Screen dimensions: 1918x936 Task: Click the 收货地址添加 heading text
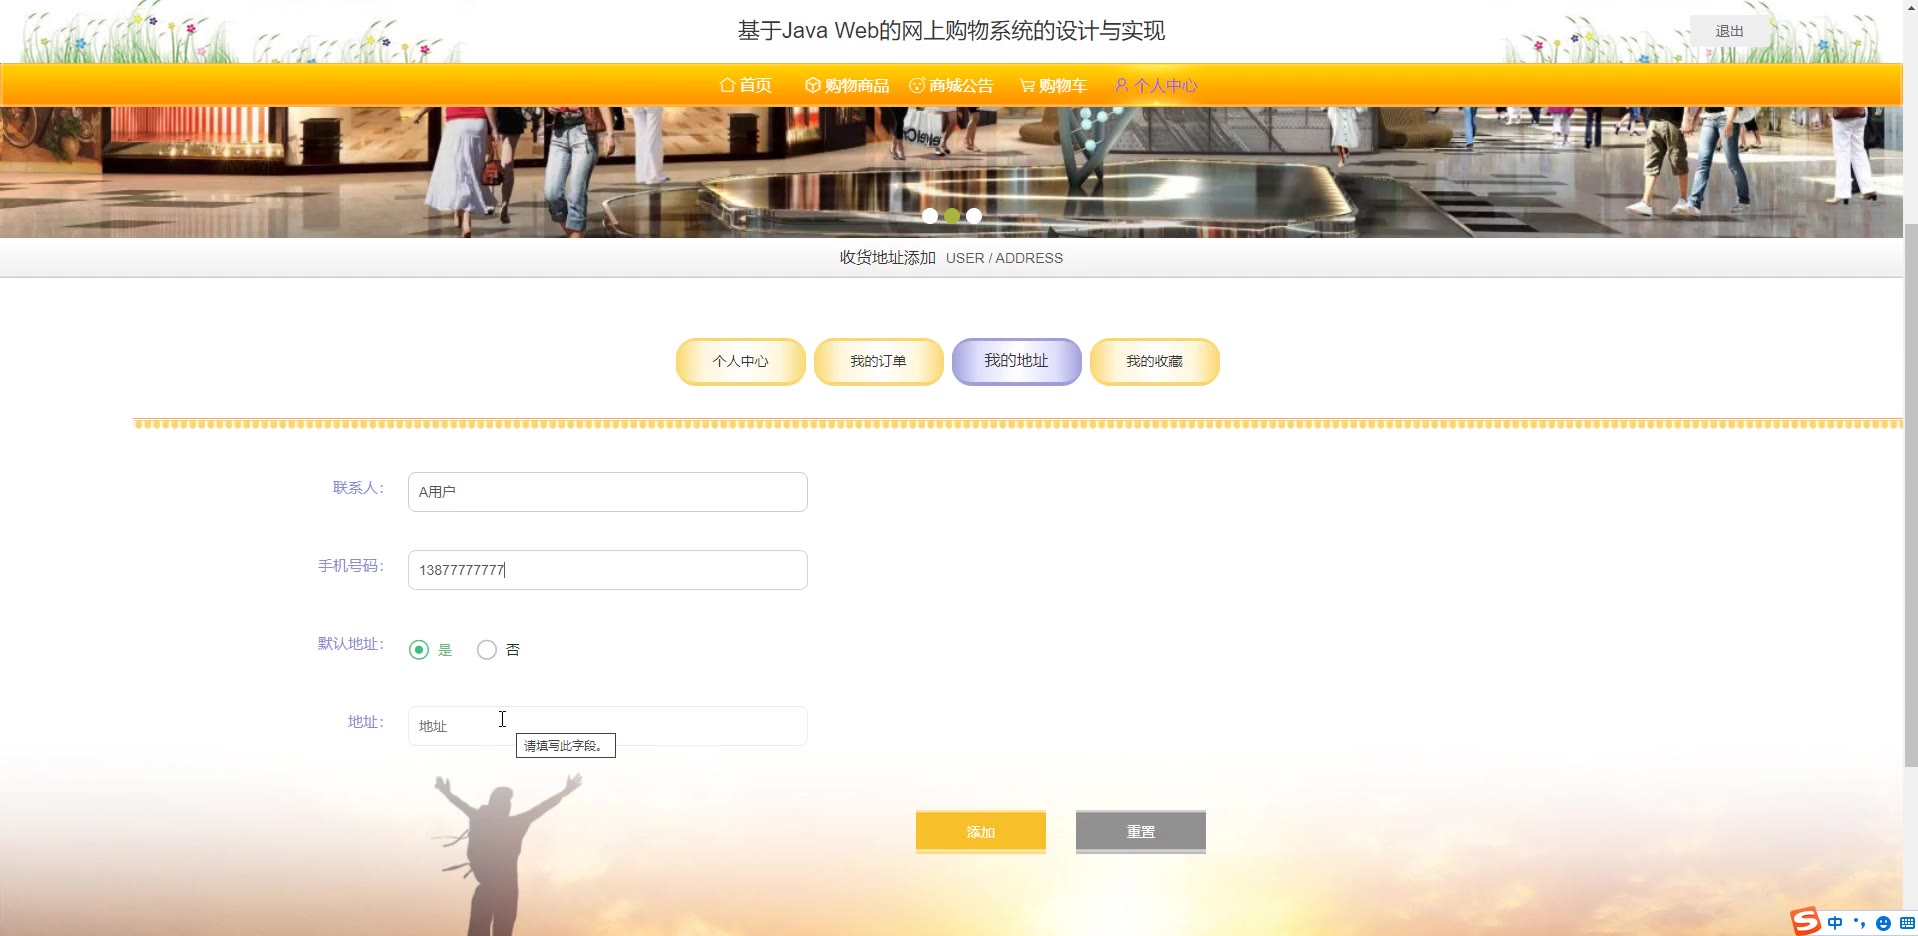[x=888, y=258]
